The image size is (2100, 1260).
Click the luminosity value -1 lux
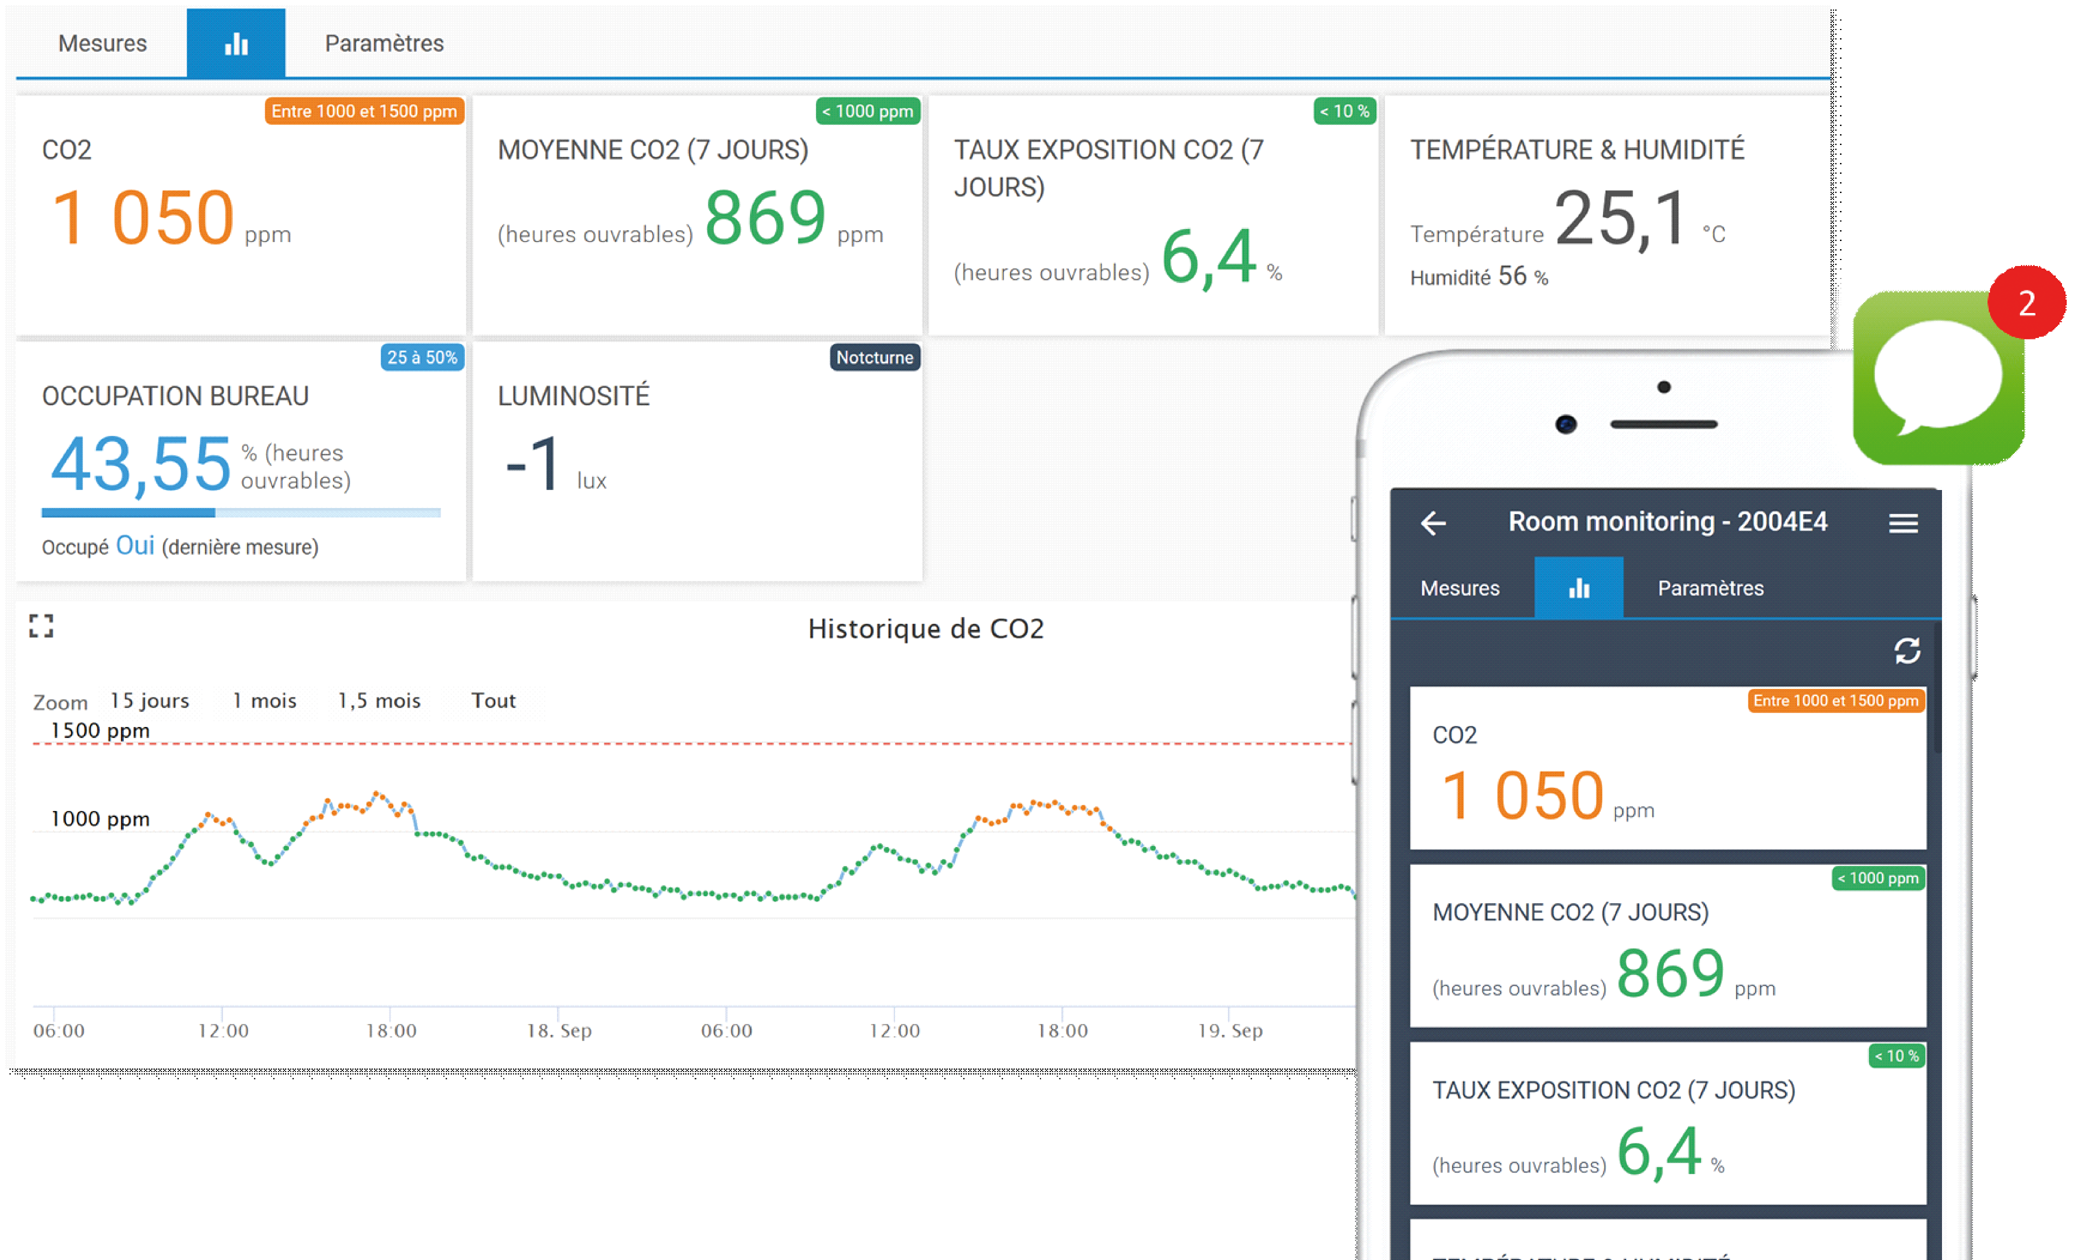pyautogui.click(x=555, y=465)
